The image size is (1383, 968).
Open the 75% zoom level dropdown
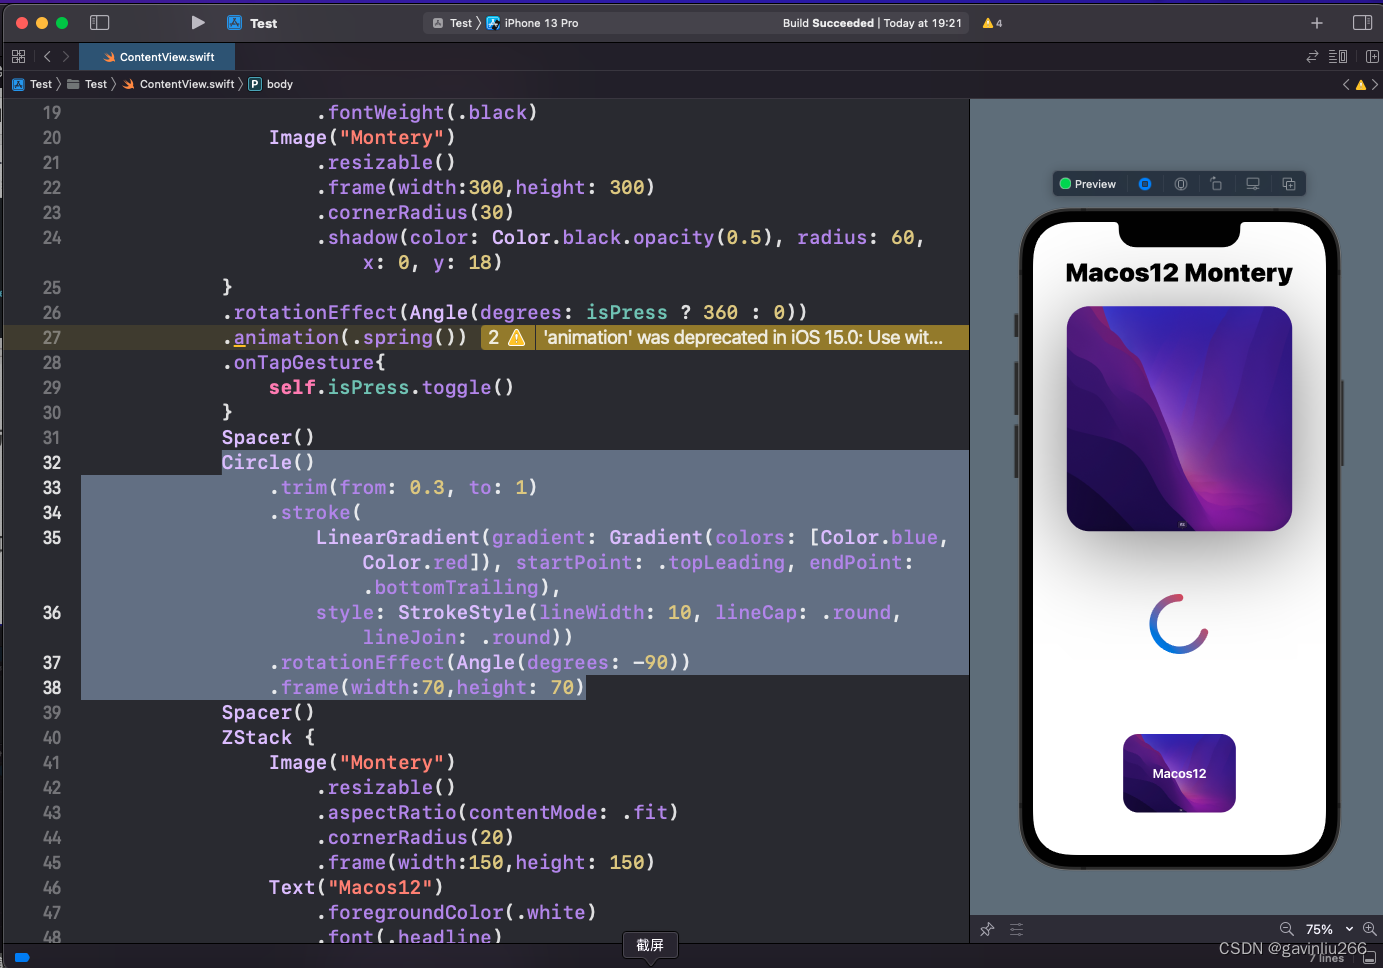(x=1329, y=929)
